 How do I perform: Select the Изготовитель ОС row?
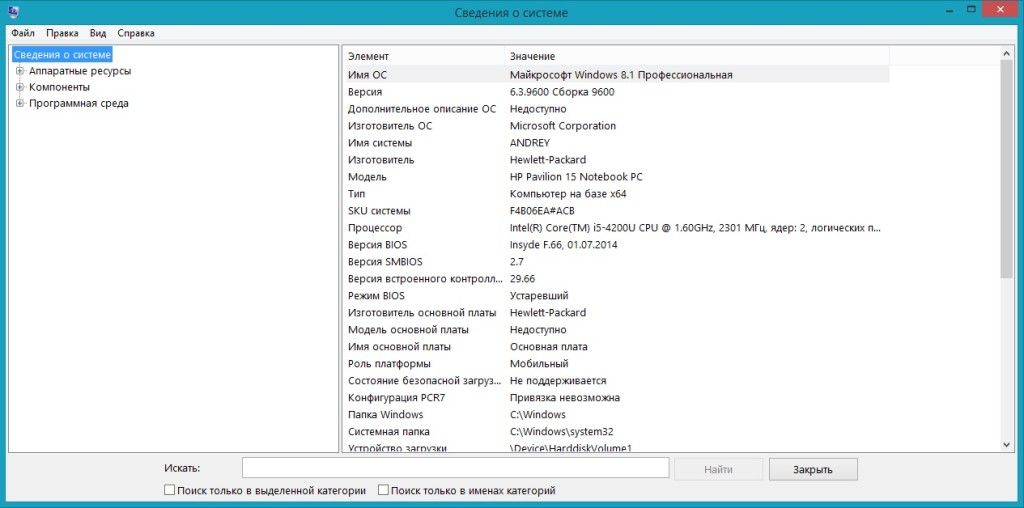click(616, 126)
